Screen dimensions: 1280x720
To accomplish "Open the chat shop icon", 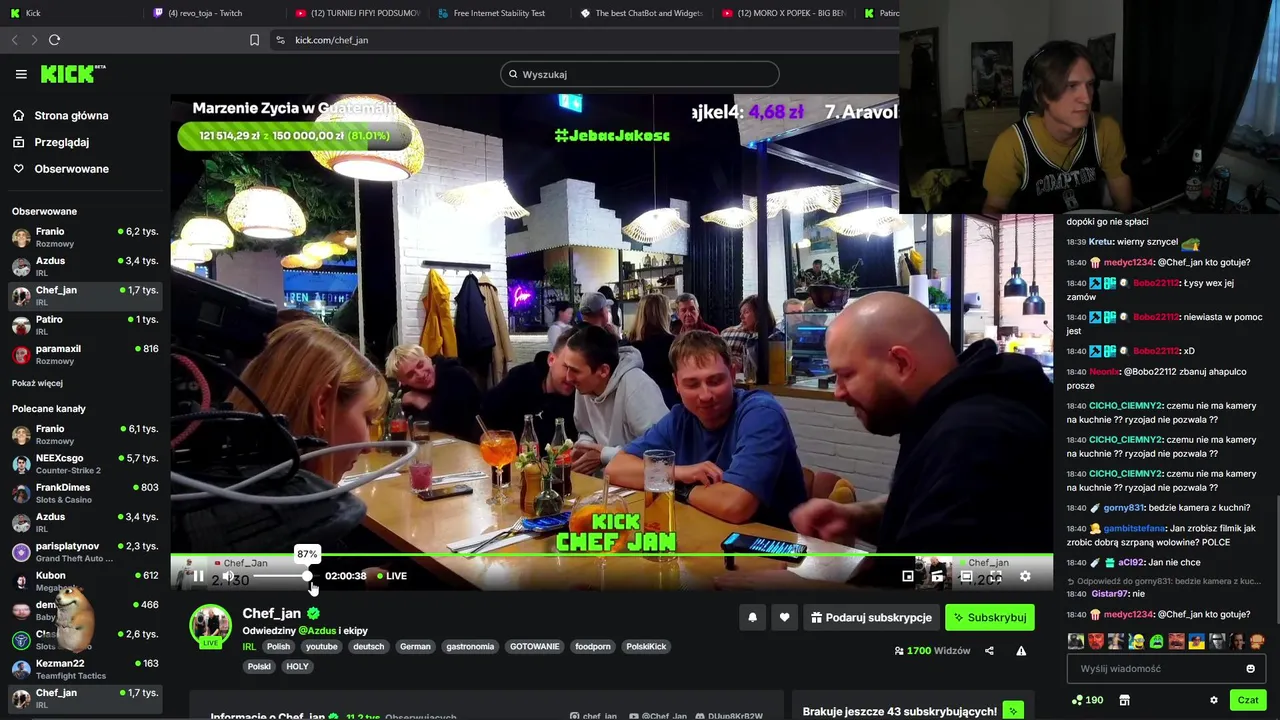I will pyautogui.click(x=1124, y=700).
